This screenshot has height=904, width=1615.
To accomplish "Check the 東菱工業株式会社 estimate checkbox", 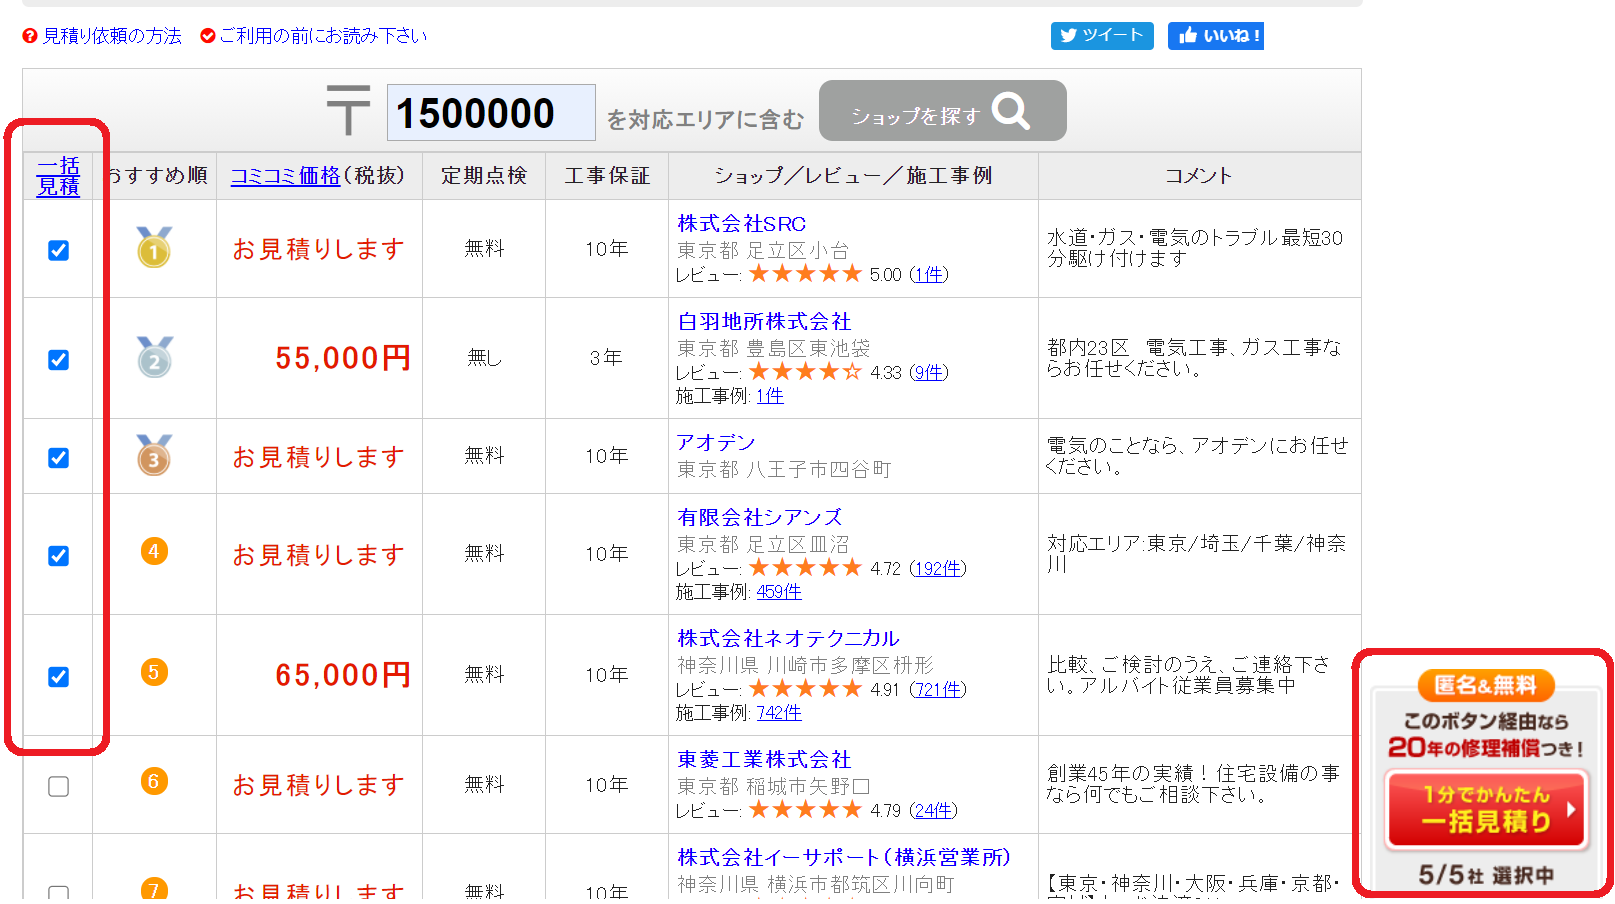I will pyautogui.click(x=59, y=787).
